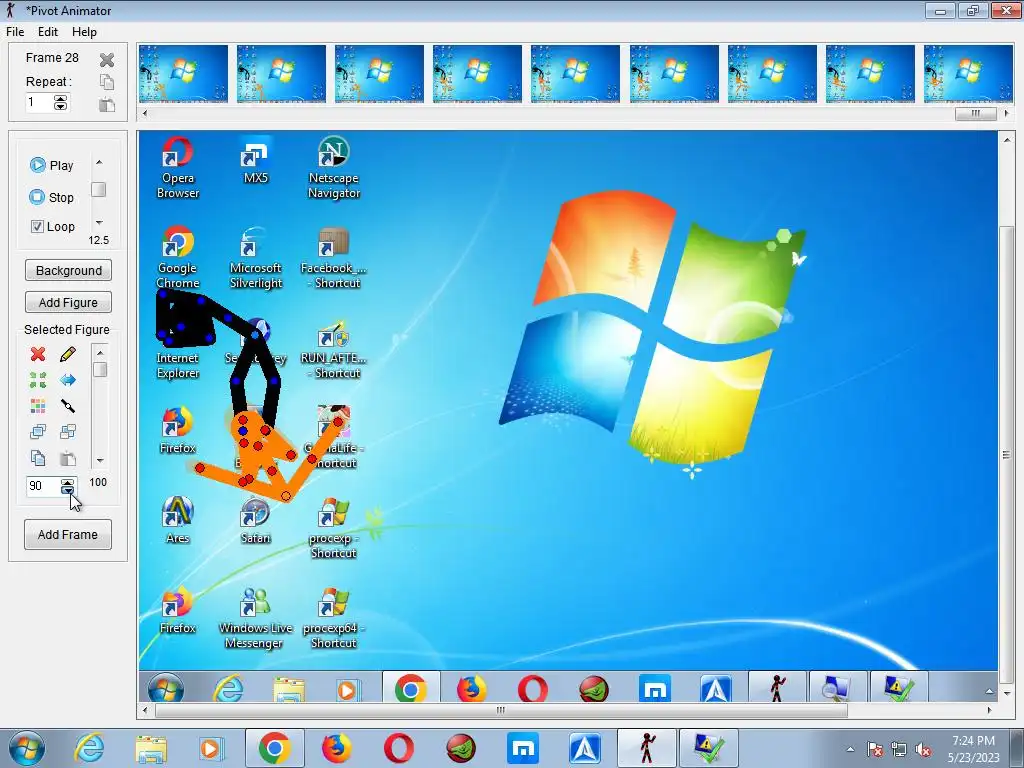Click the canvas vertical scrollbar down arrow
This screenshot has width=1024, height=768.
coord(1006,692)
